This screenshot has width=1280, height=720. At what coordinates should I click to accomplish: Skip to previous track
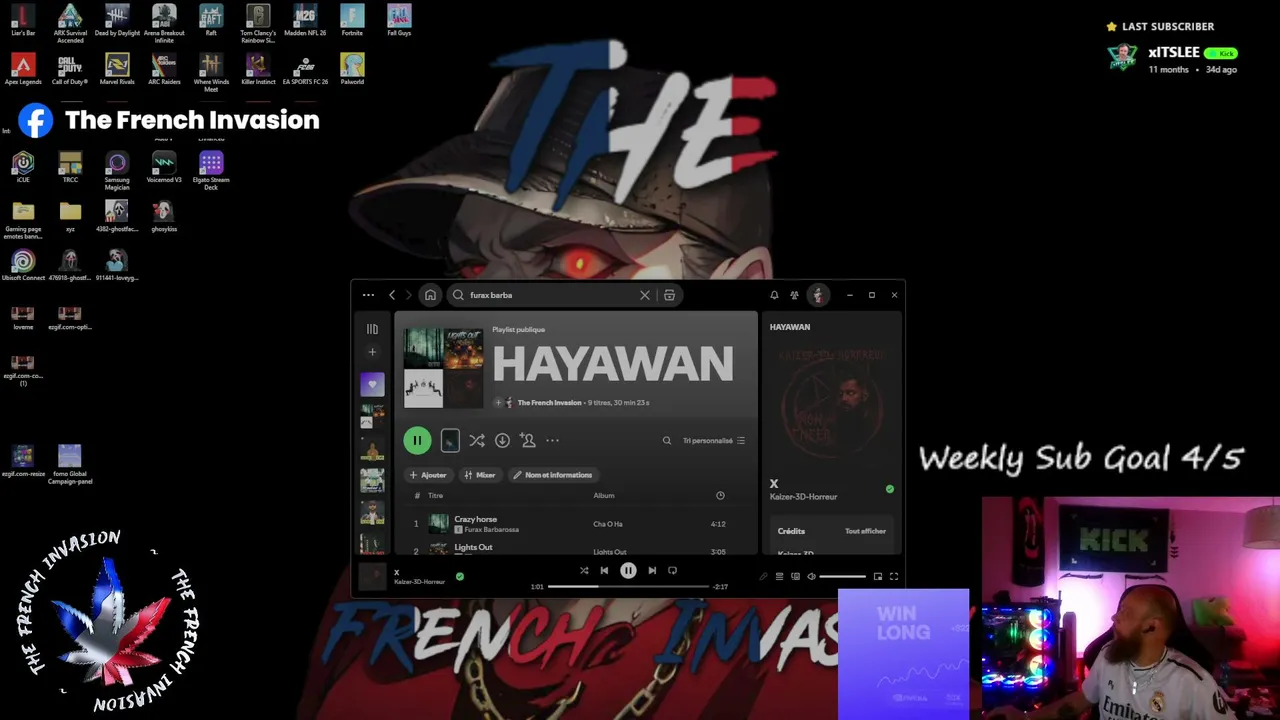click(x=604, y=570)
